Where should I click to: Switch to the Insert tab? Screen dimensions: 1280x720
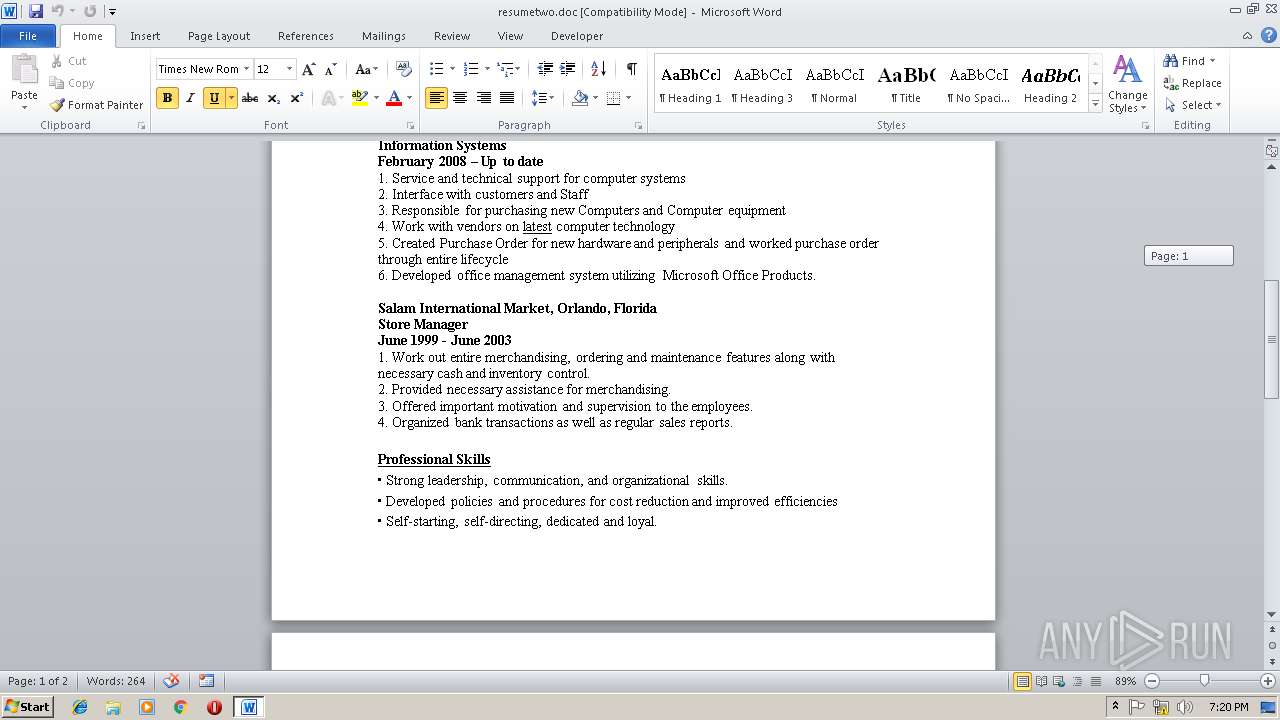pos(145,36)
